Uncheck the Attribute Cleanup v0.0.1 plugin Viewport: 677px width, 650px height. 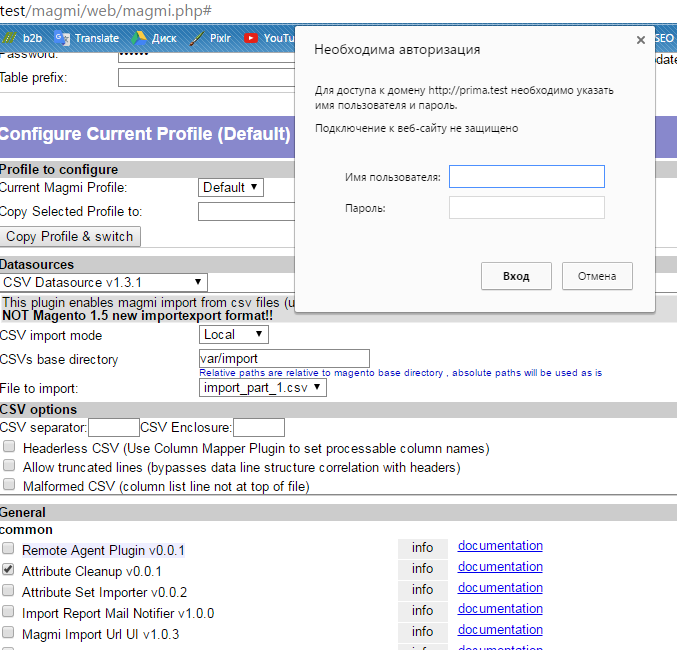[x=9, y=570]
